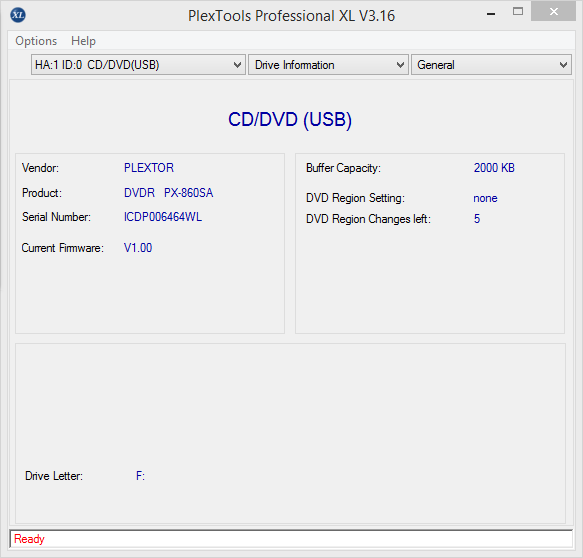This screenshot has width=583, height=558.
Task: Select the CD/DVD (USB) heading text
Action: pyautogui.click(x=290, y=120)
